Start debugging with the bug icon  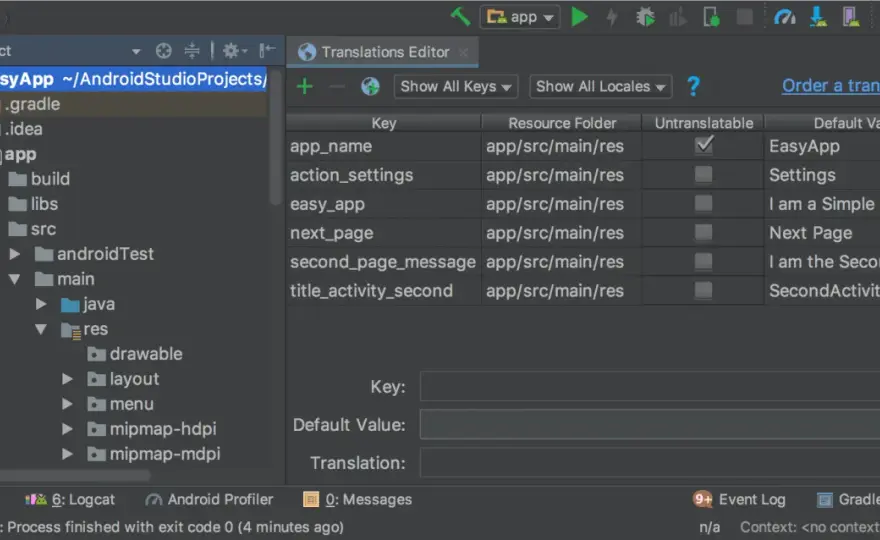[x=645, y=17]
